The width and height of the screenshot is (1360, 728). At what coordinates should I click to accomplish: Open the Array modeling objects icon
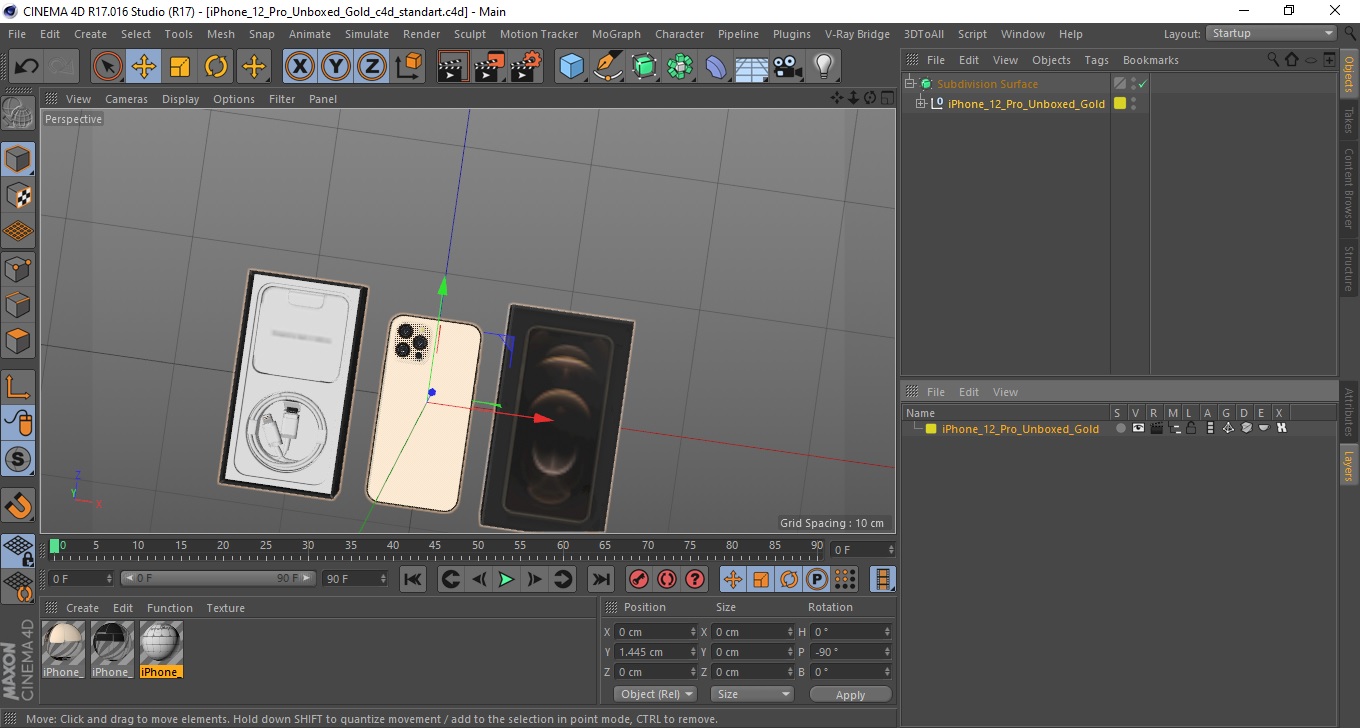[x=680, y=67]
